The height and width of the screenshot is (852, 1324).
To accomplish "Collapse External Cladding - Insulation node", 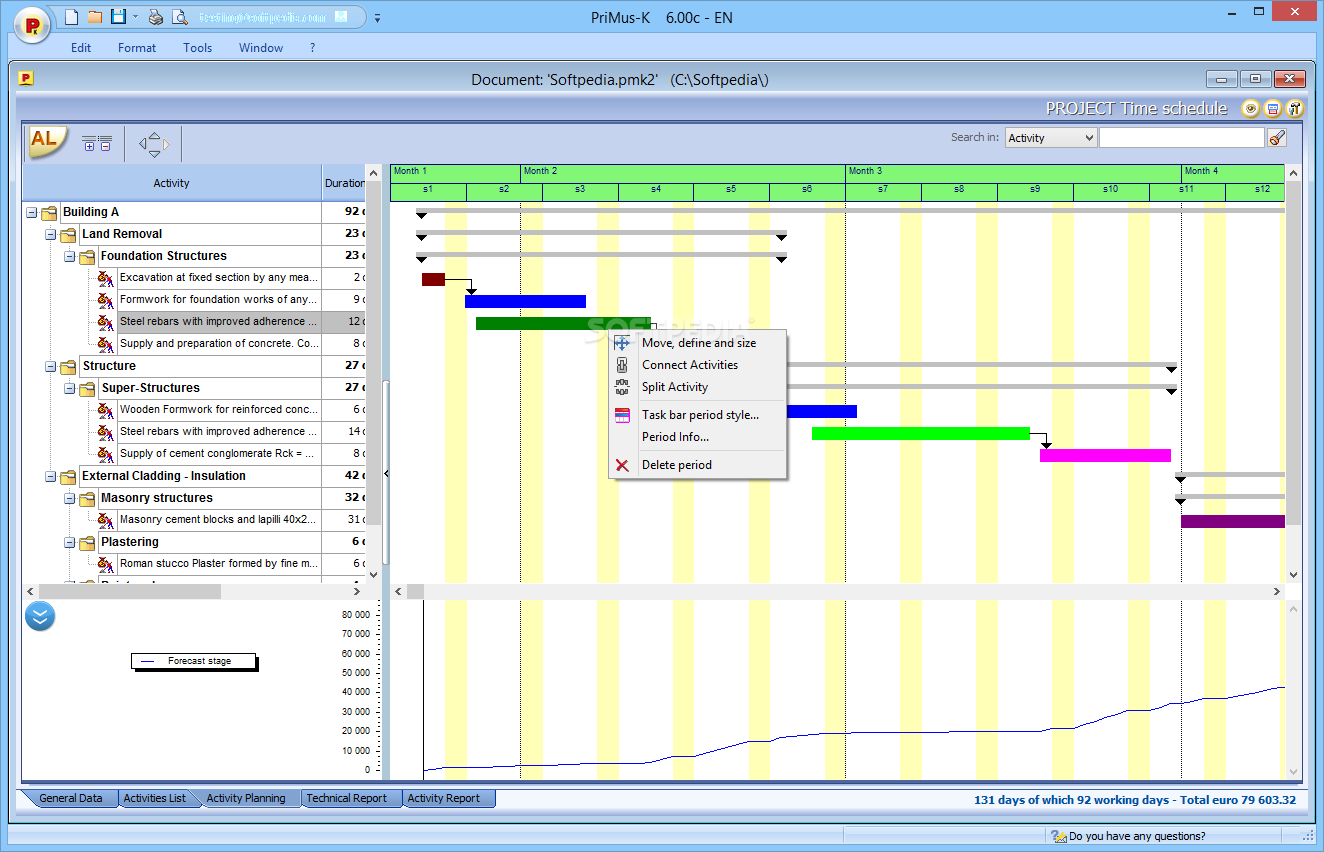I will pyautogui.click(x=51, y=477).
